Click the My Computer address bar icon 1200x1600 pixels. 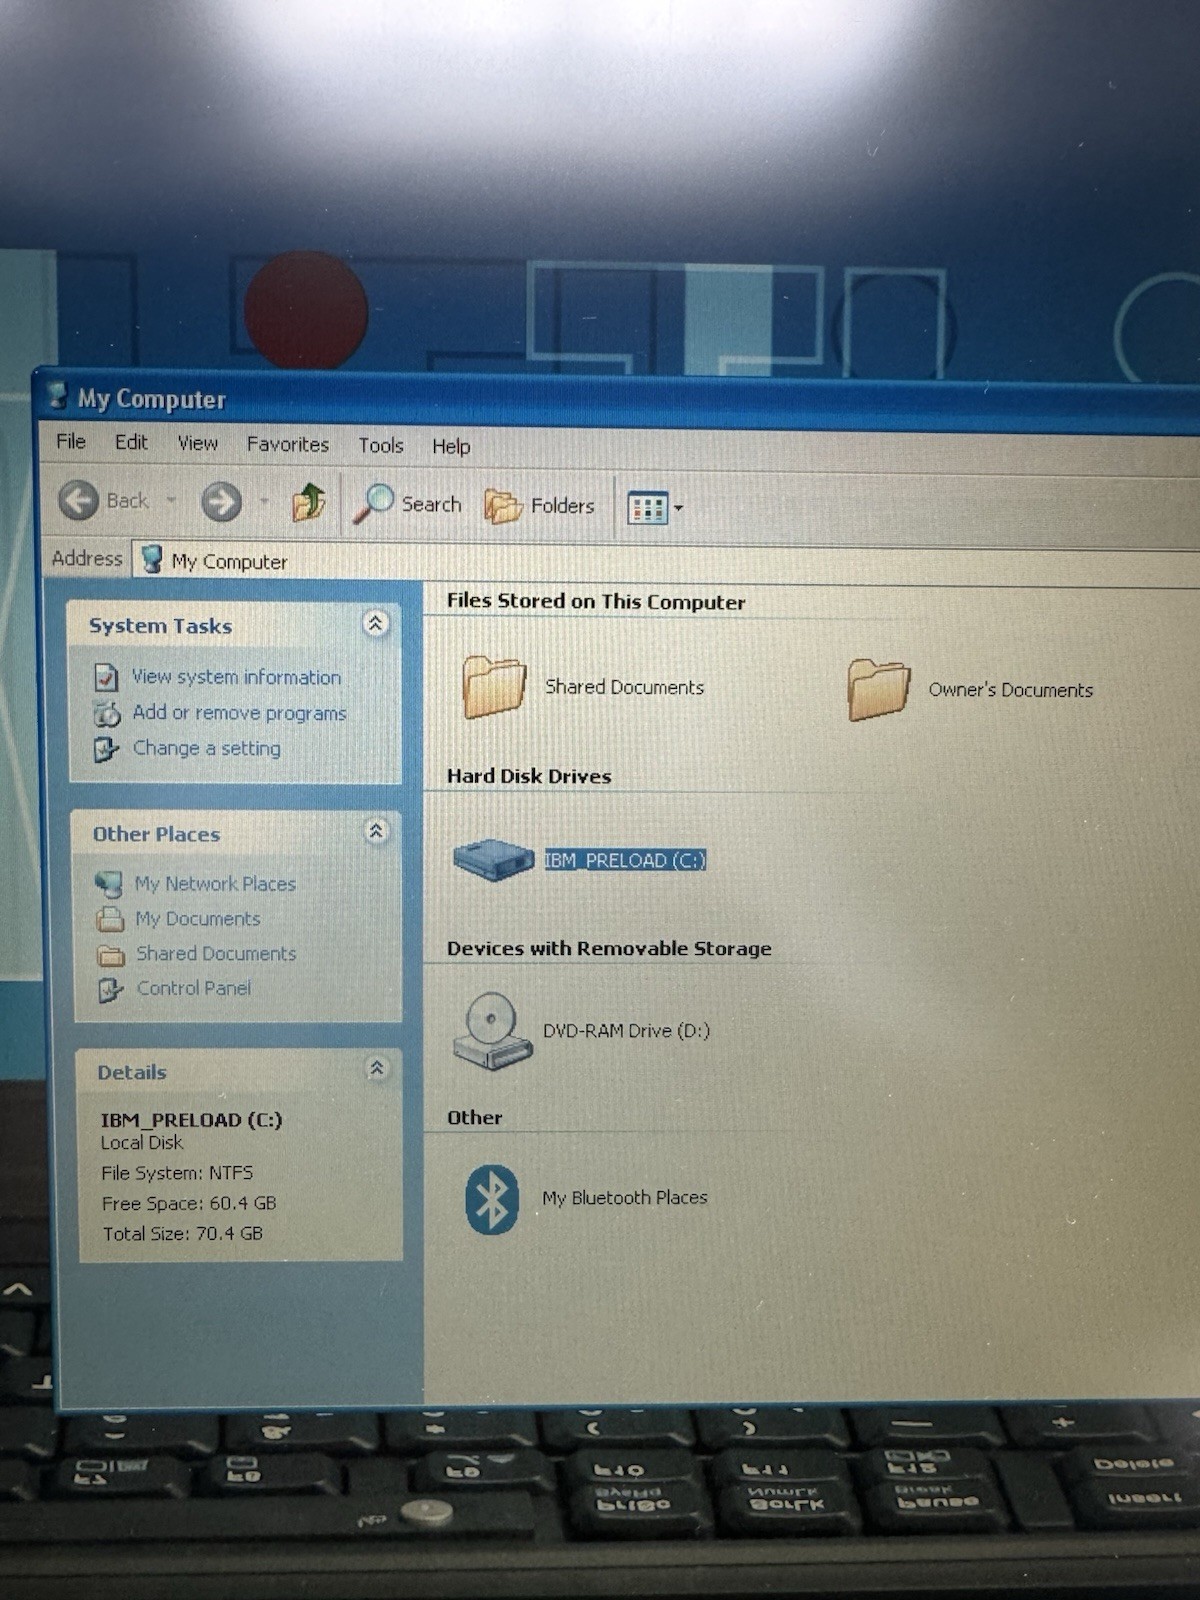[152, 559]
